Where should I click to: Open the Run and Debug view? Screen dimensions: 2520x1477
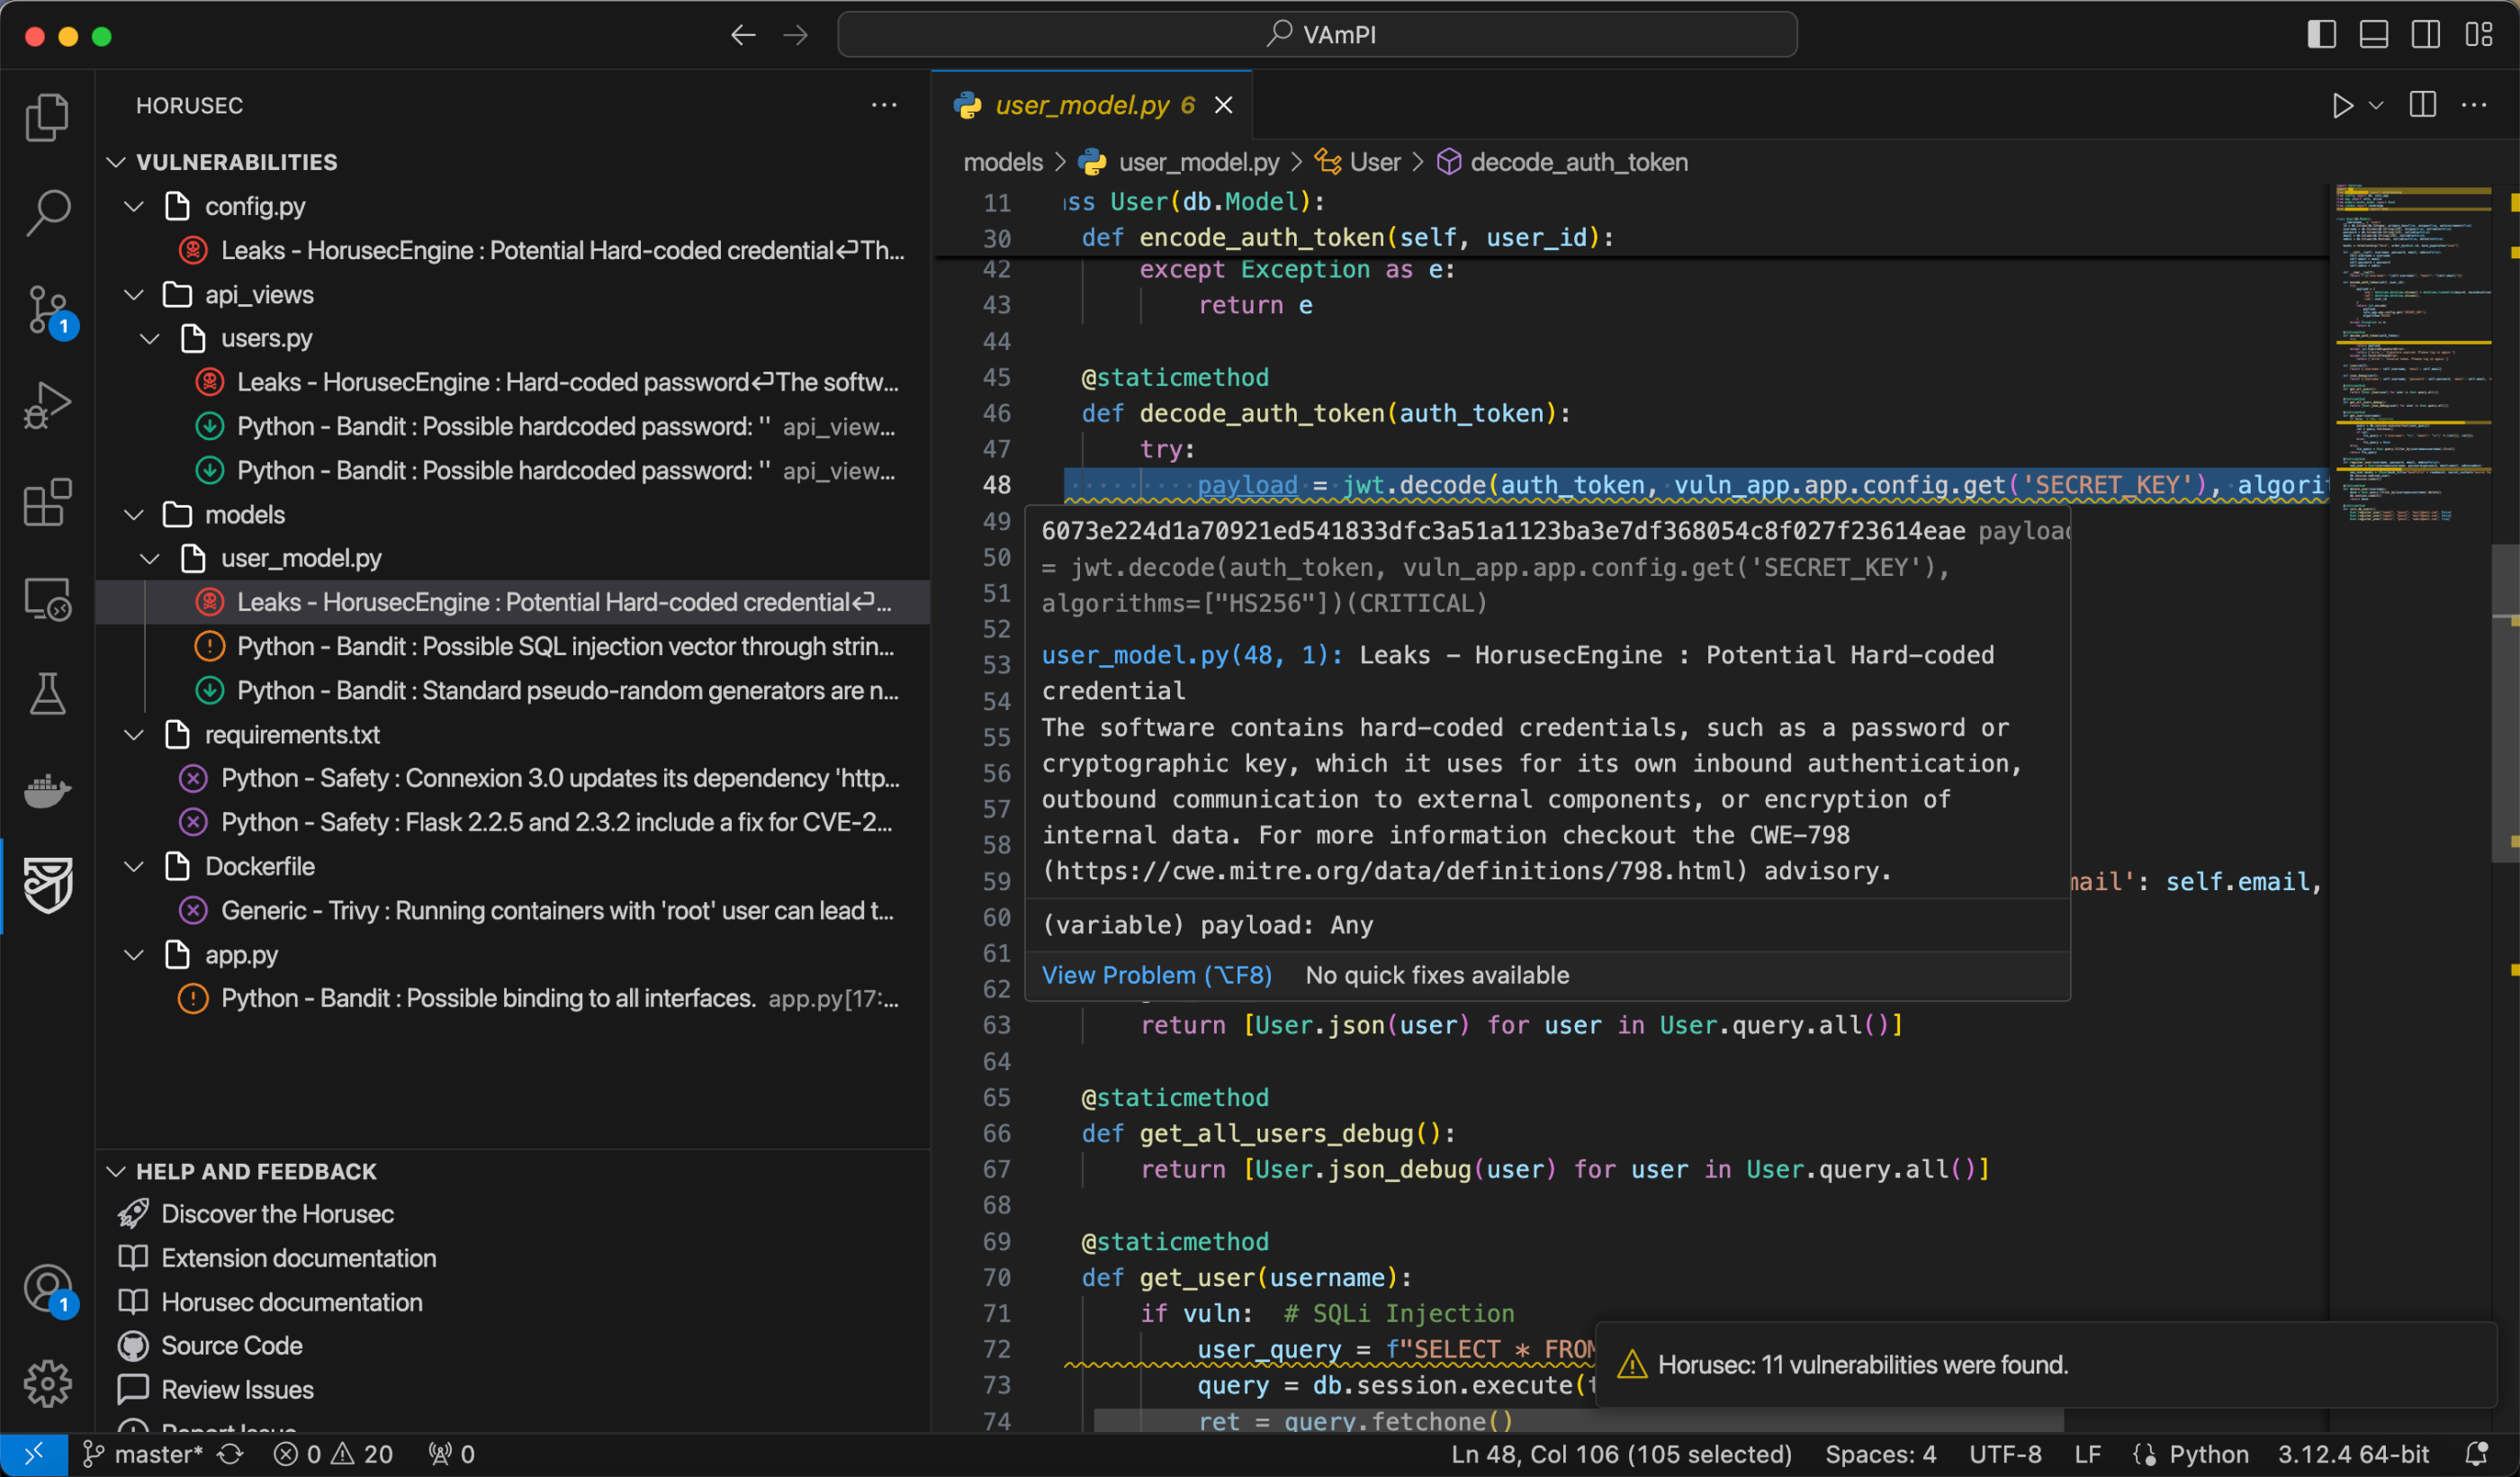47,405
